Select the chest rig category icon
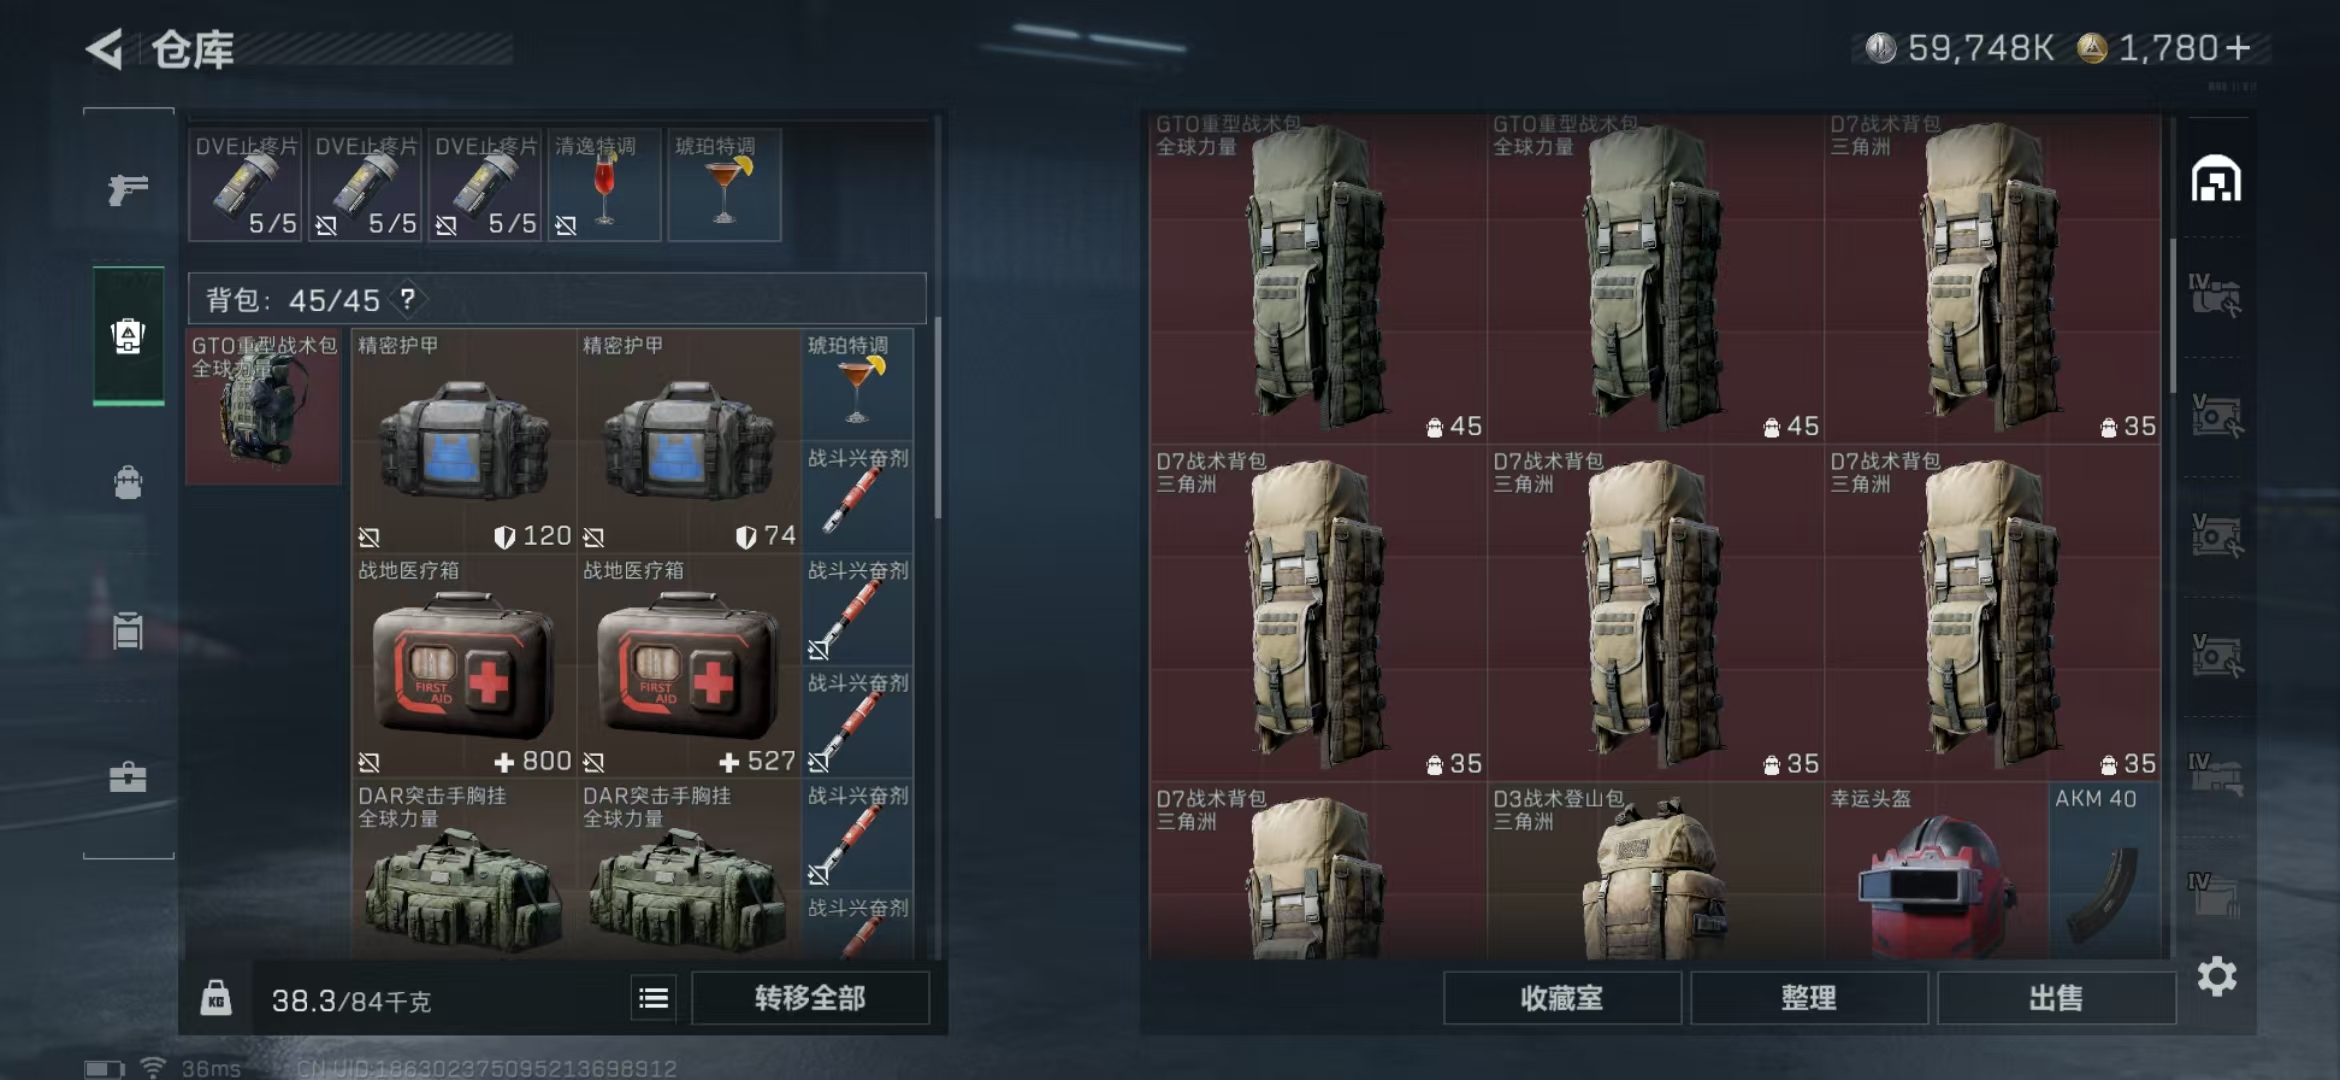2340x1080 pixels. [128, 632]
